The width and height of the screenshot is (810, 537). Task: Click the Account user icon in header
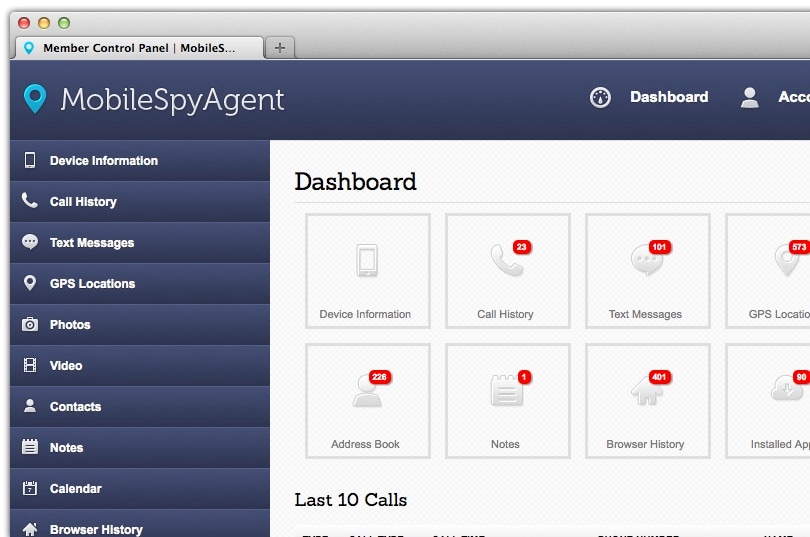(750, 97)
